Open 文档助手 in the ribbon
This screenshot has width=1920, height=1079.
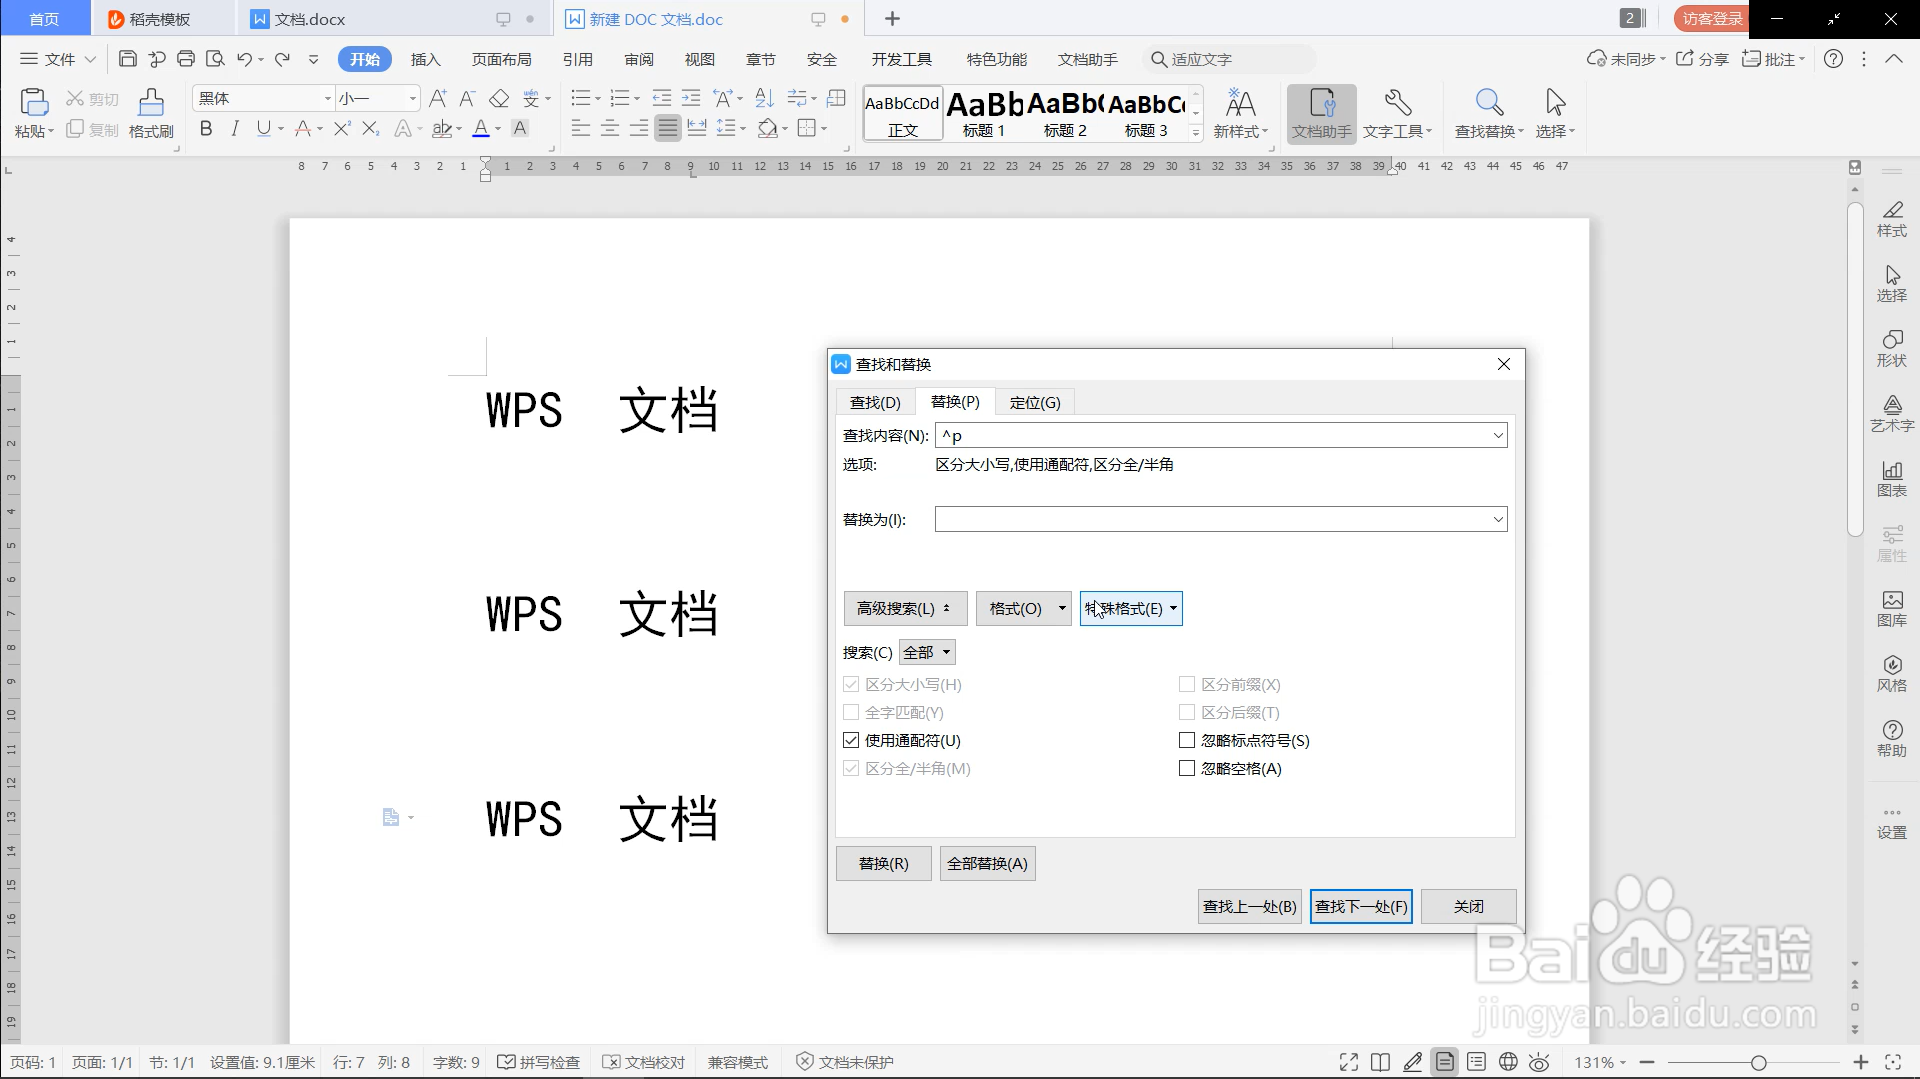click(1321, 110)
